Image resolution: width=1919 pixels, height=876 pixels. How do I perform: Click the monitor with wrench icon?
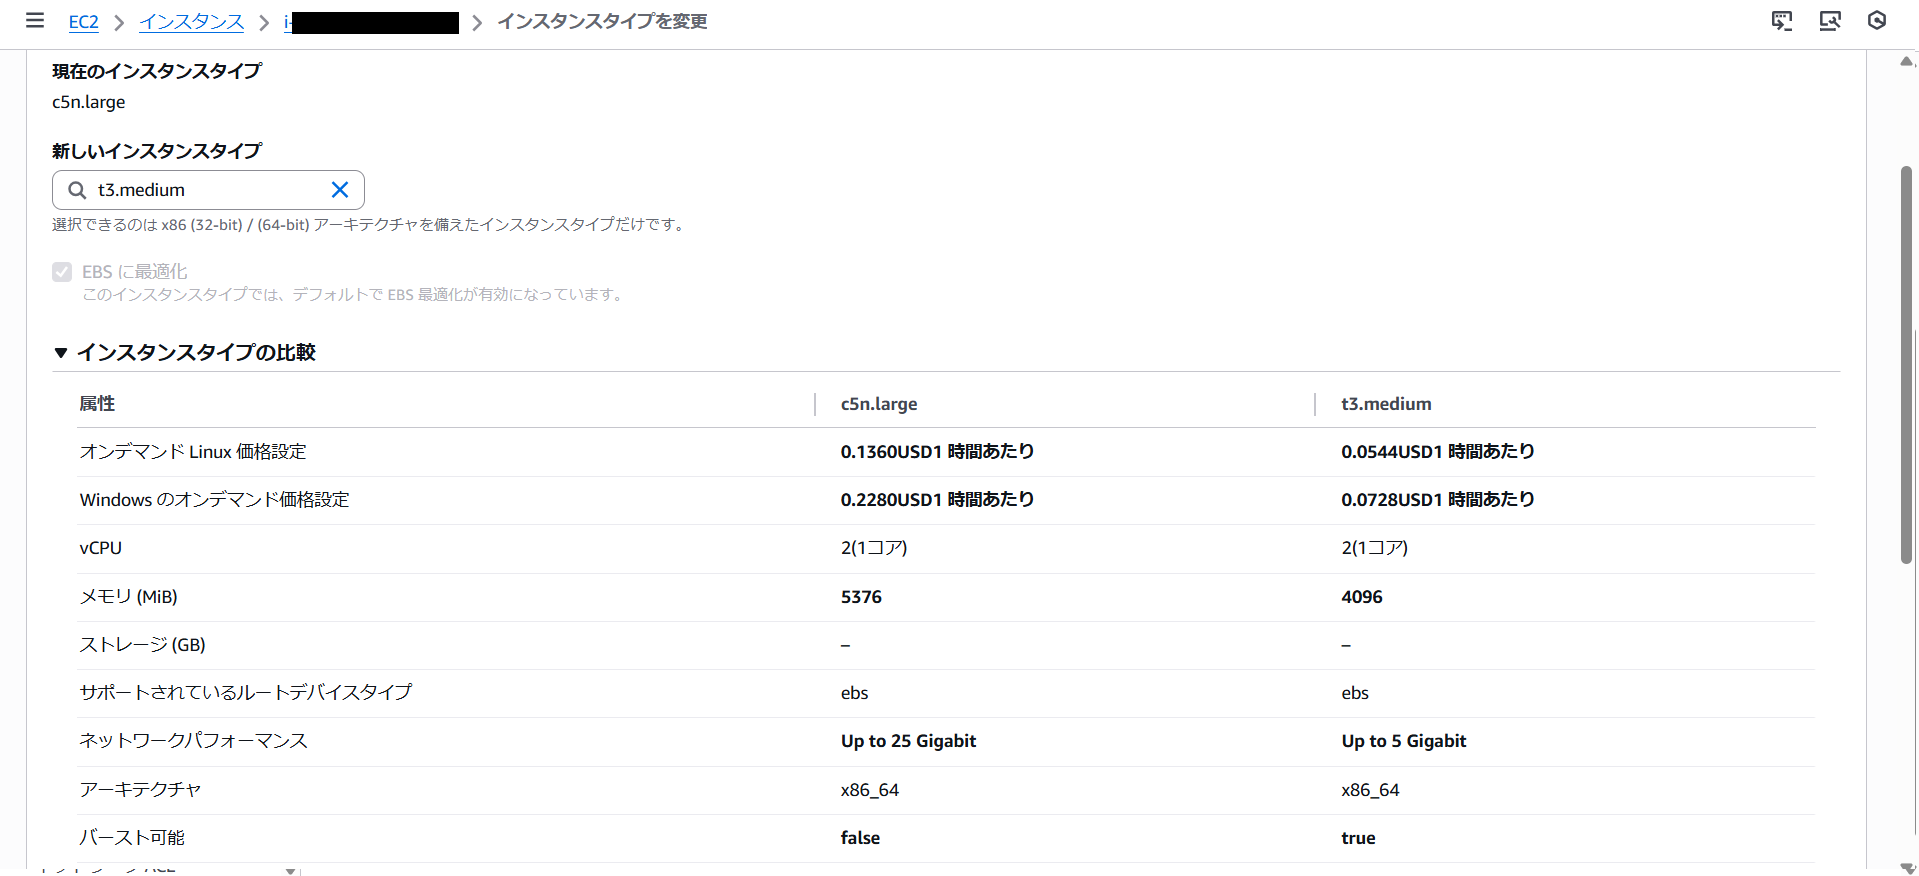1829,21
